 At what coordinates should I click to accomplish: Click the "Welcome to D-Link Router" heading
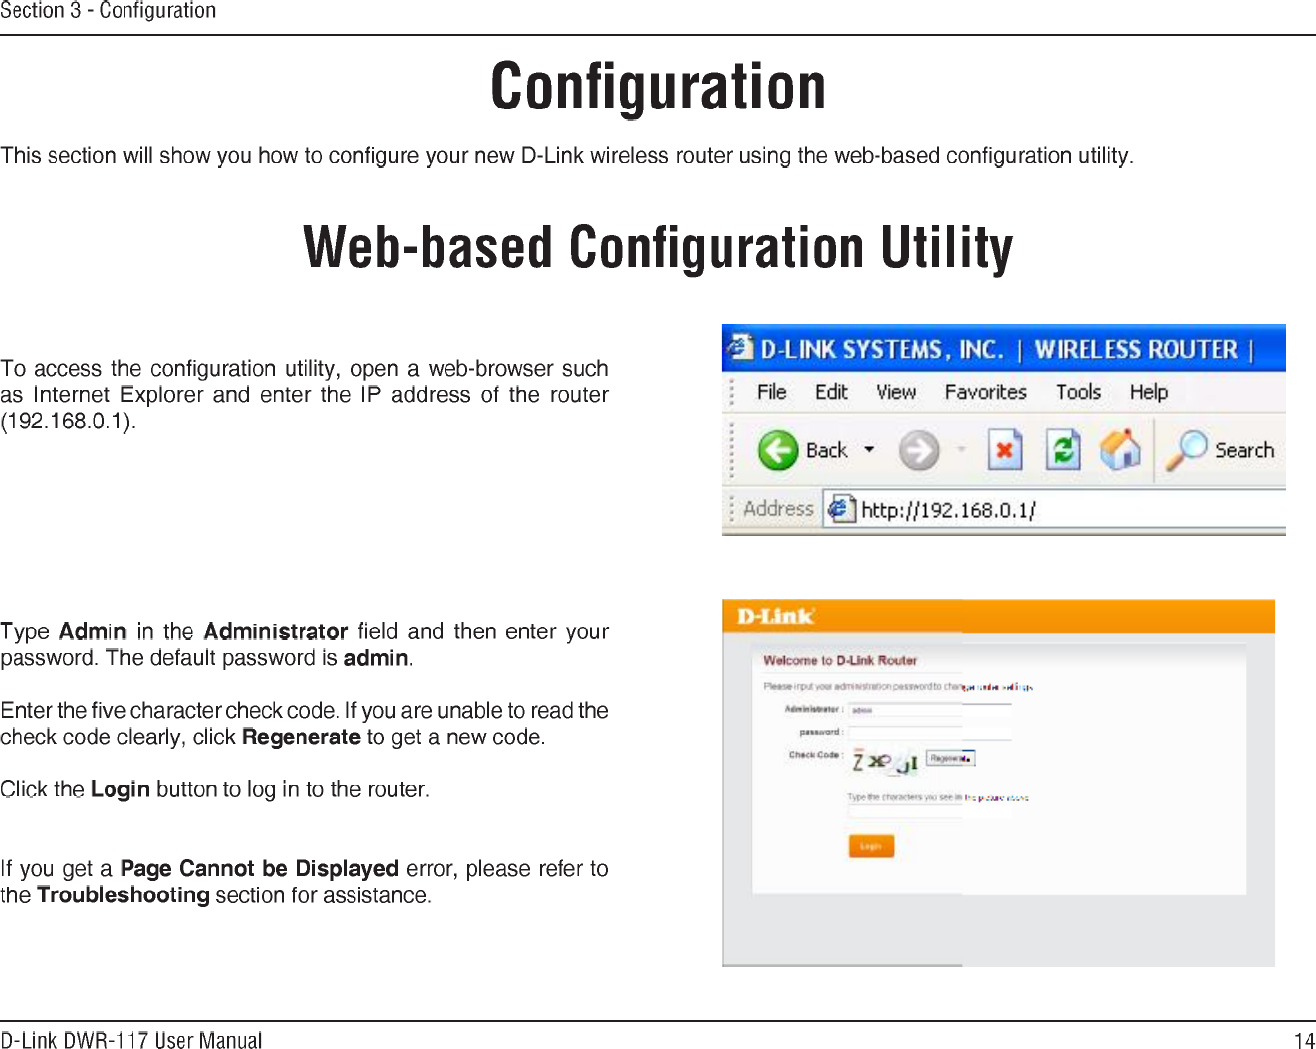pyautogui.click(x=840, y=660)
